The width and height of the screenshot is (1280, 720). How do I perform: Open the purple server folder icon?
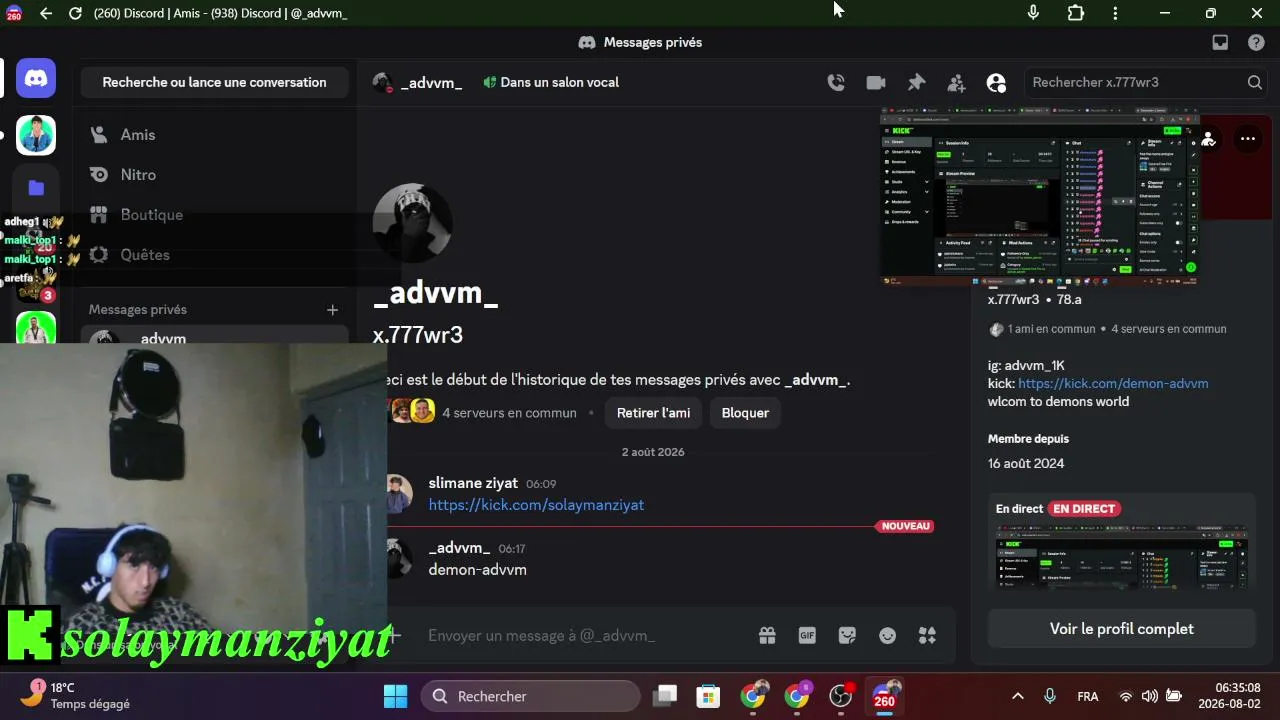36,188
